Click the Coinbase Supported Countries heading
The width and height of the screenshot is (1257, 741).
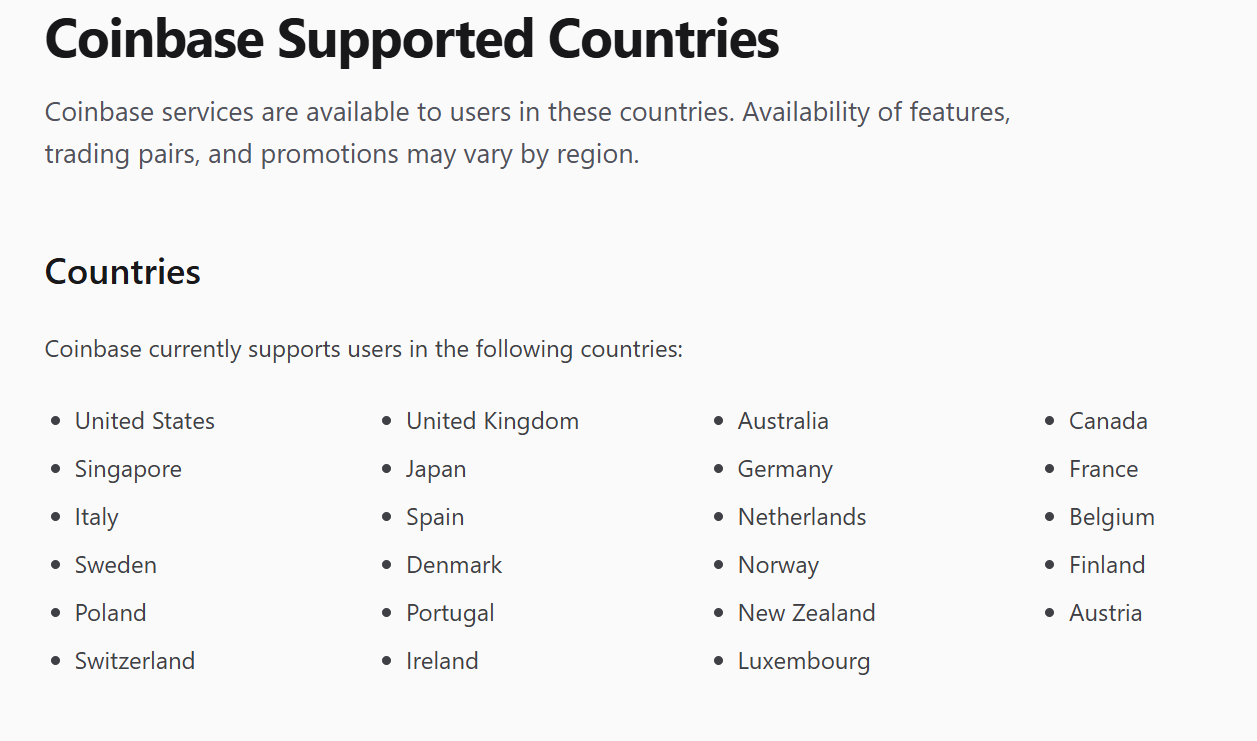412,40
